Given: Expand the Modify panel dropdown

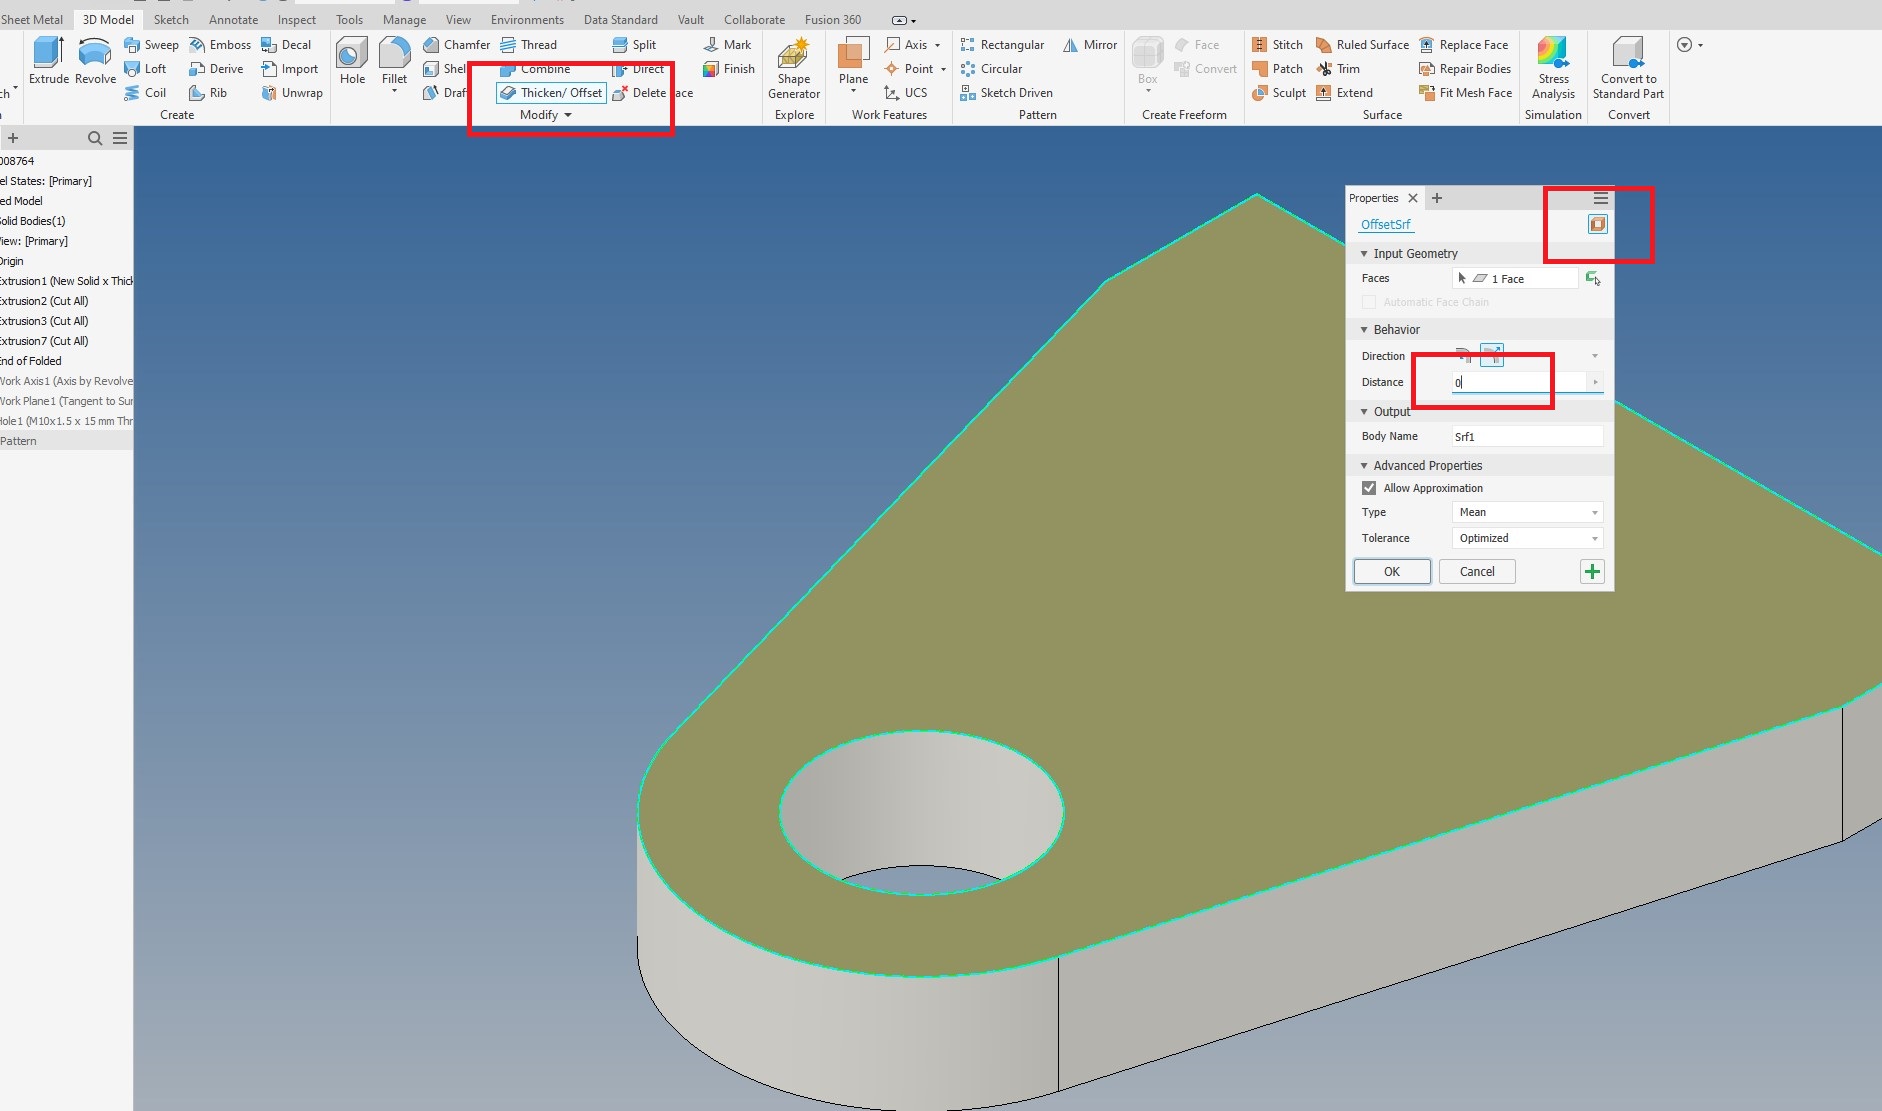Looking at the screenshot, I should point(546,115).
